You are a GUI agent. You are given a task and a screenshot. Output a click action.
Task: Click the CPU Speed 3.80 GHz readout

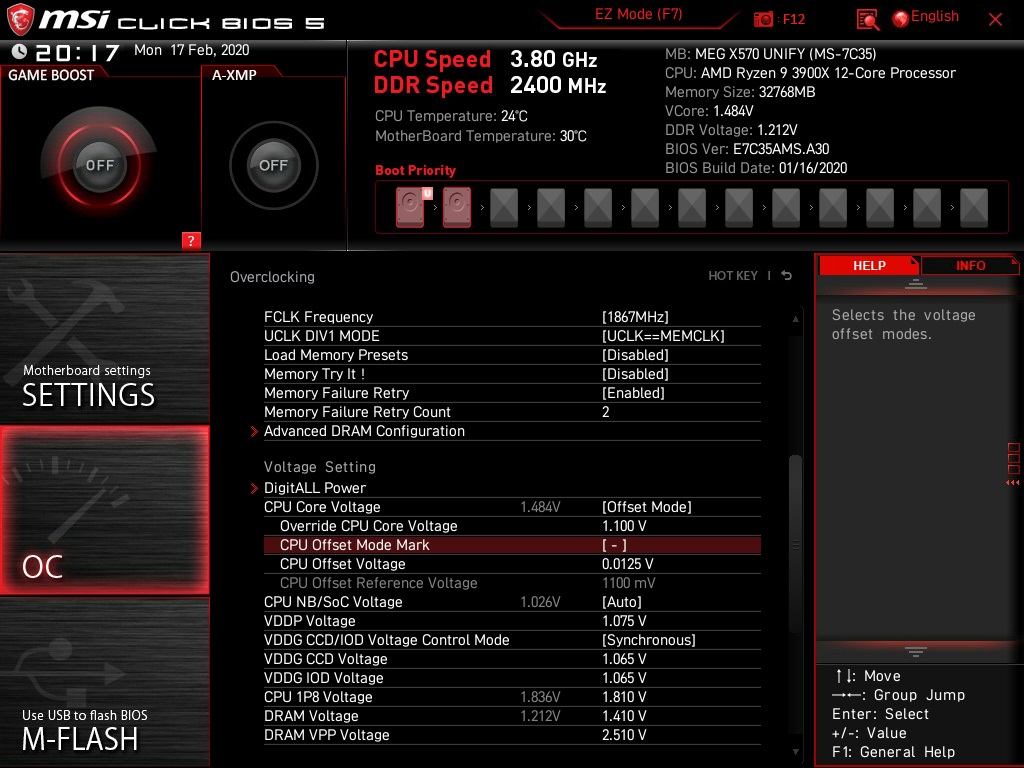485,59
